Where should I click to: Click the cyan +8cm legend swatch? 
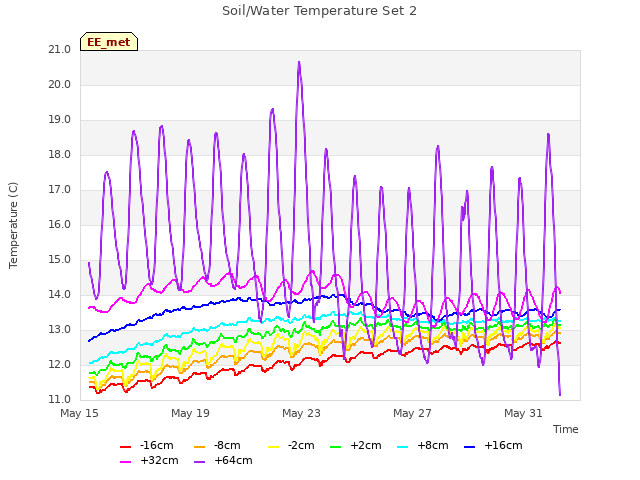[x=402, y=447]
